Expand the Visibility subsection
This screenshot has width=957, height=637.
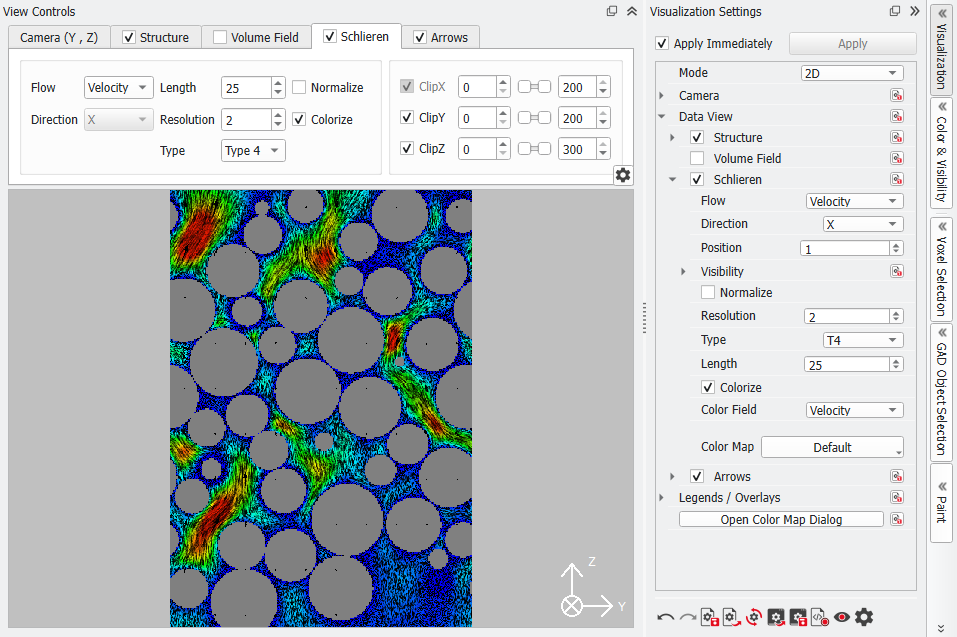(684, 271)
